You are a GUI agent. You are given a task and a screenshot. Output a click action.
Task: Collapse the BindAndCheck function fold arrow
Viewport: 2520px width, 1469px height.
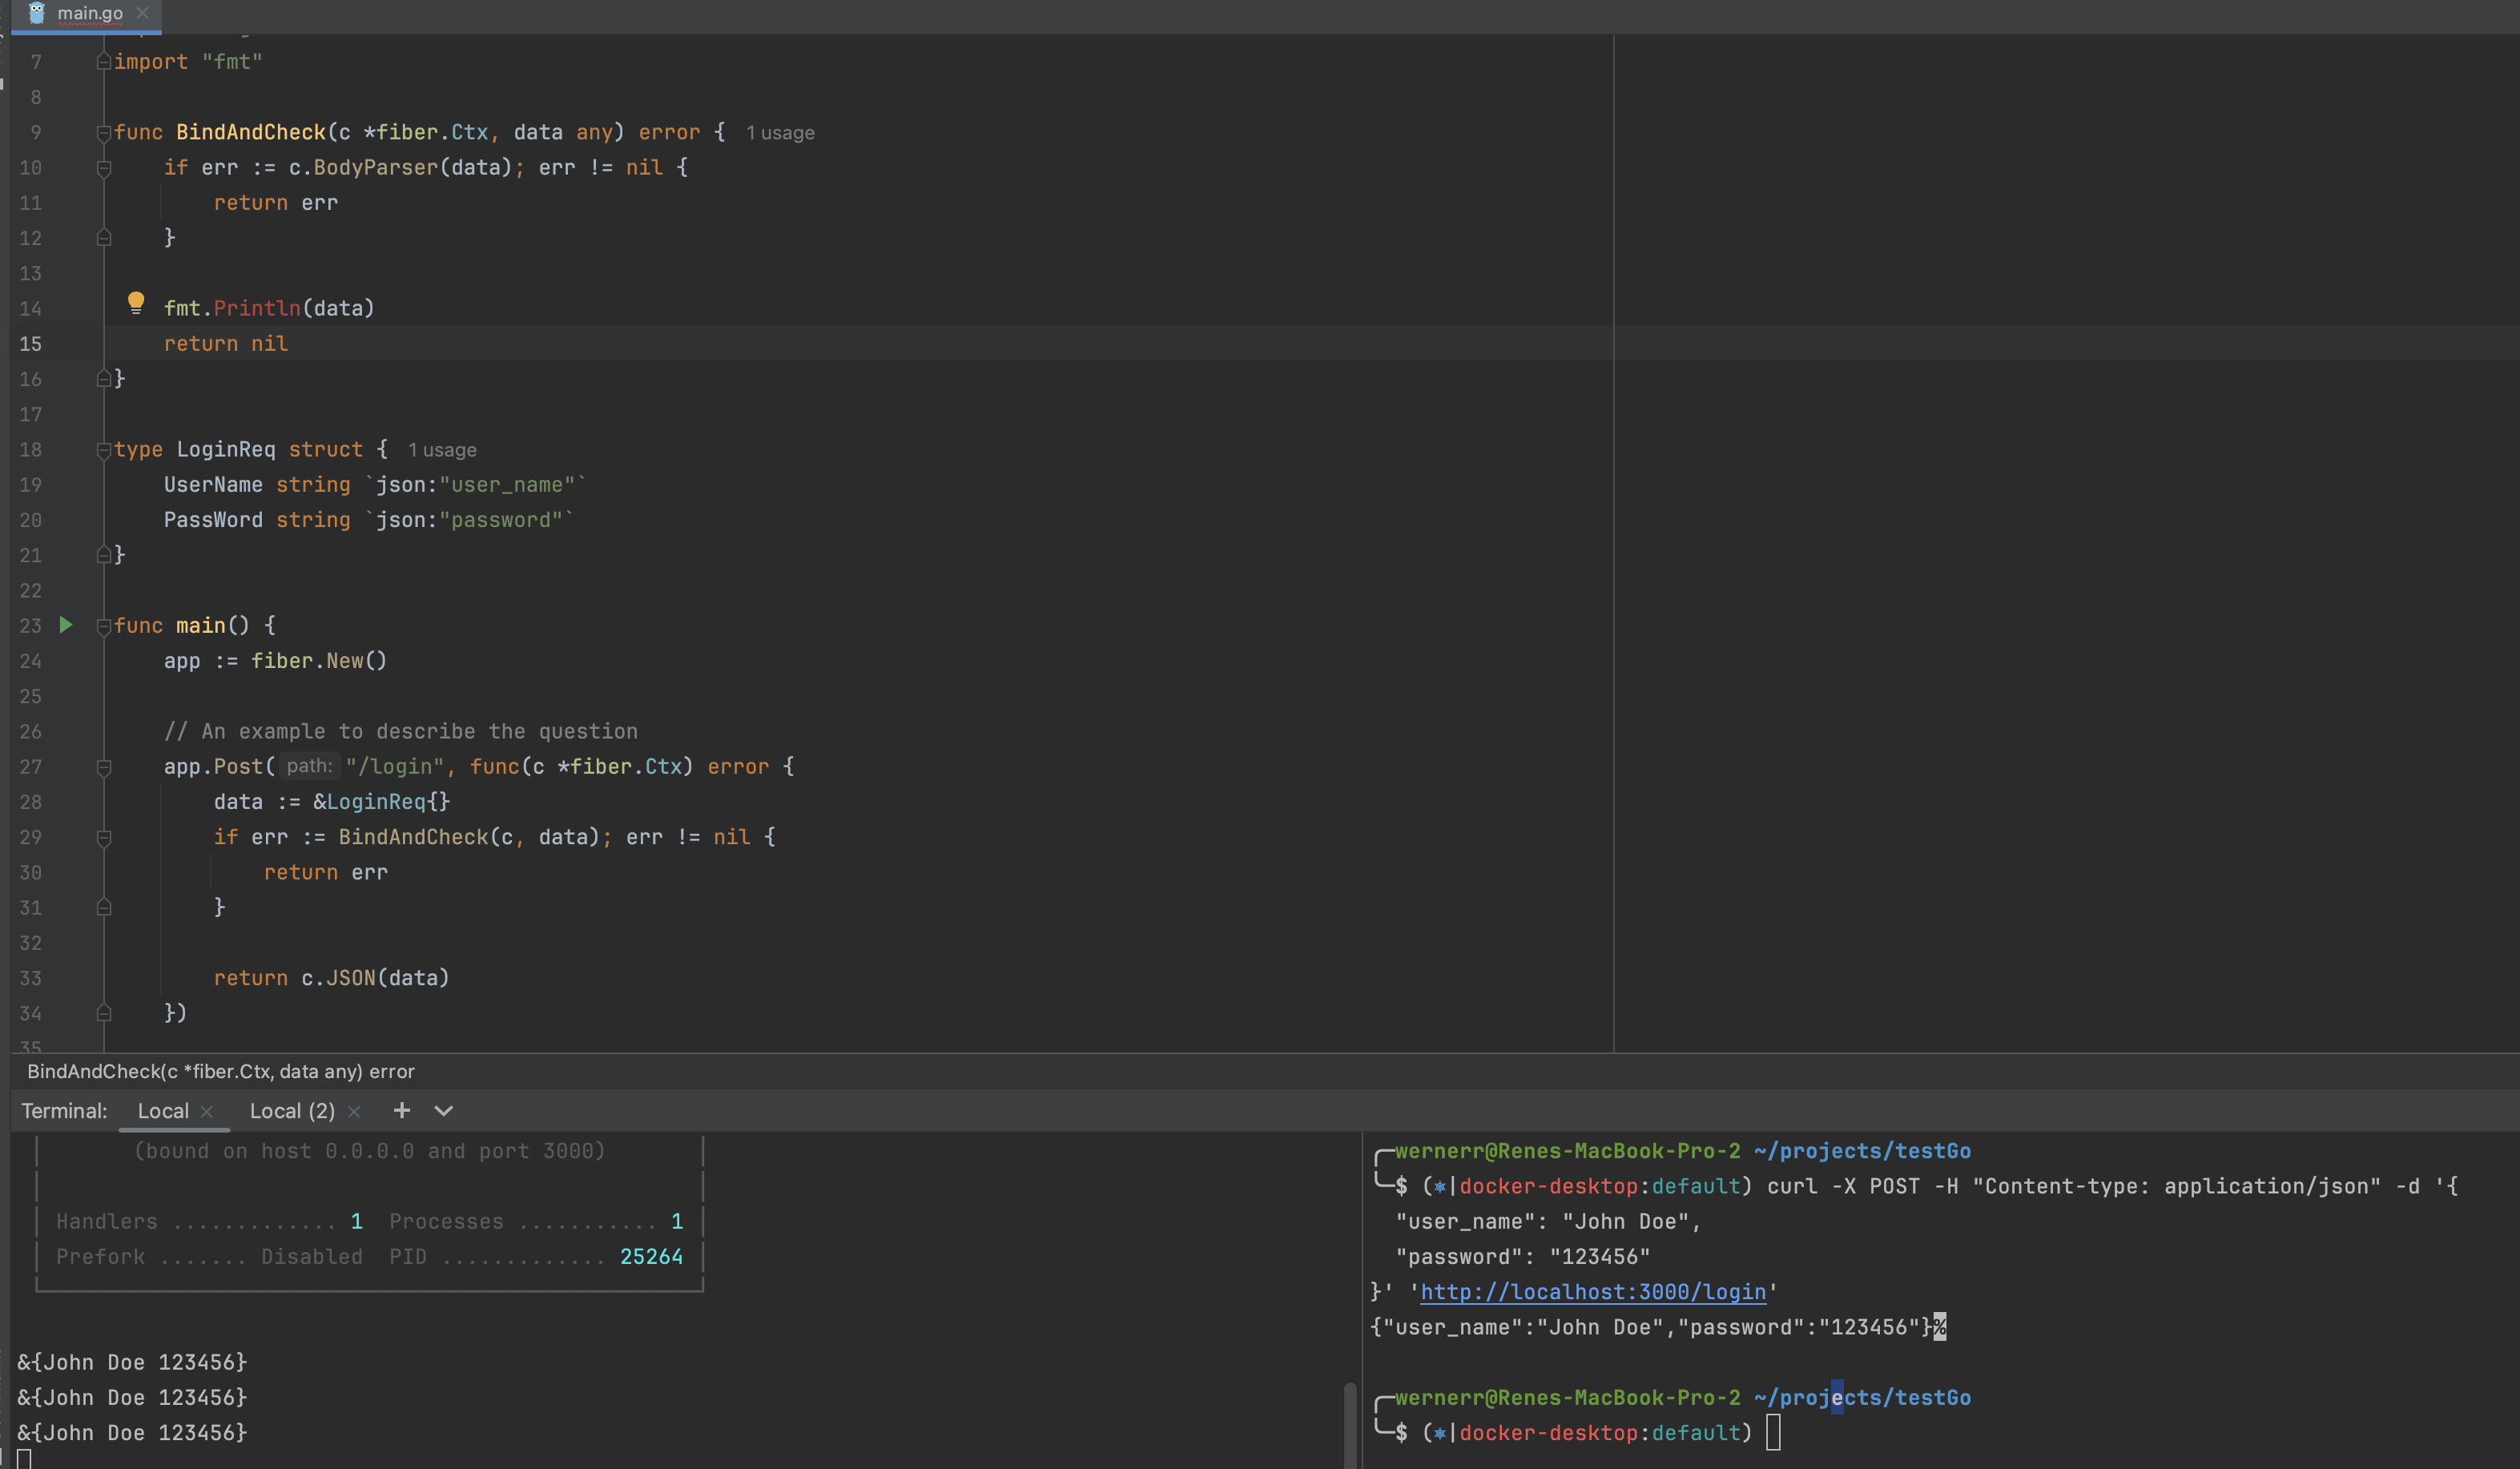[x=104, y=131]
